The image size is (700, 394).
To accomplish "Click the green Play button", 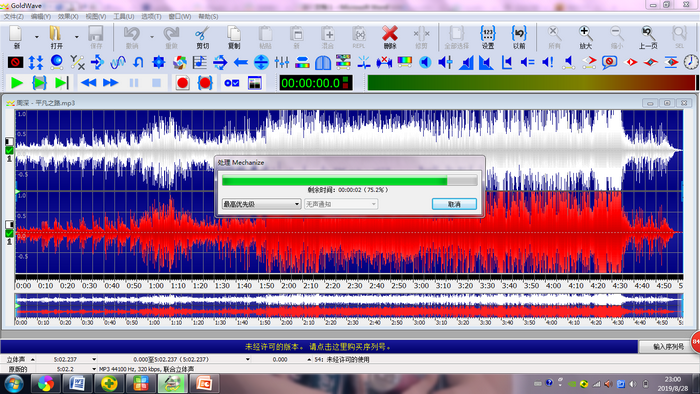I will click(17, 83).
